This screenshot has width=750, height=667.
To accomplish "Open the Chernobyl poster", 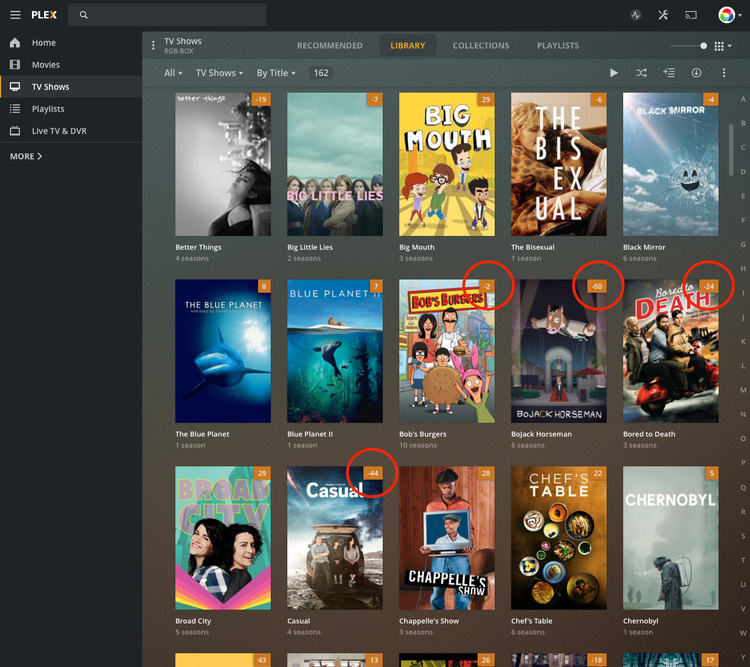I will click(671, 538).
